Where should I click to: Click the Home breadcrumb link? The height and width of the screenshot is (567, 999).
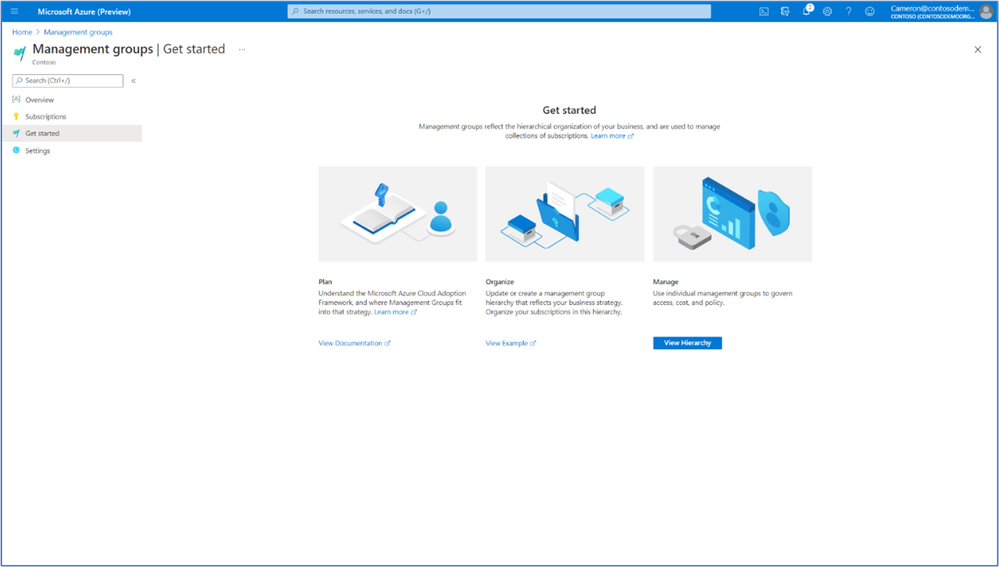click(x=22, y=32)
